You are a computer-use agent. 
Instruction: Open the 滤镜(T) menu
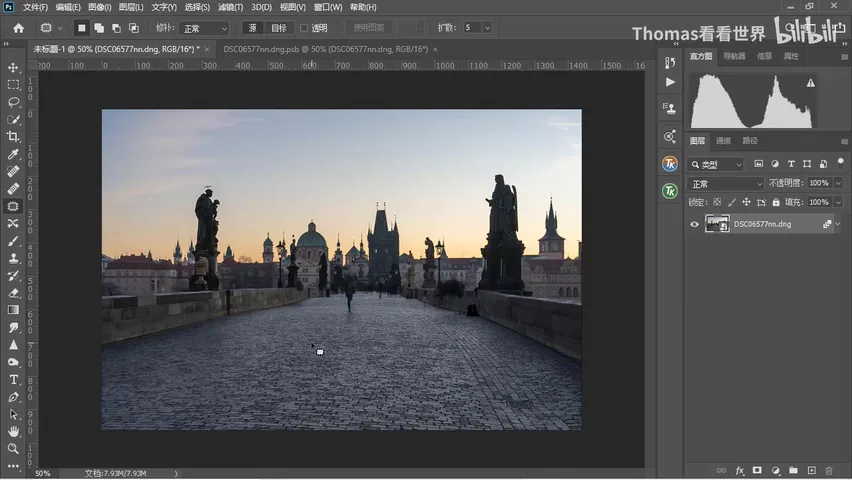[230, 7]
